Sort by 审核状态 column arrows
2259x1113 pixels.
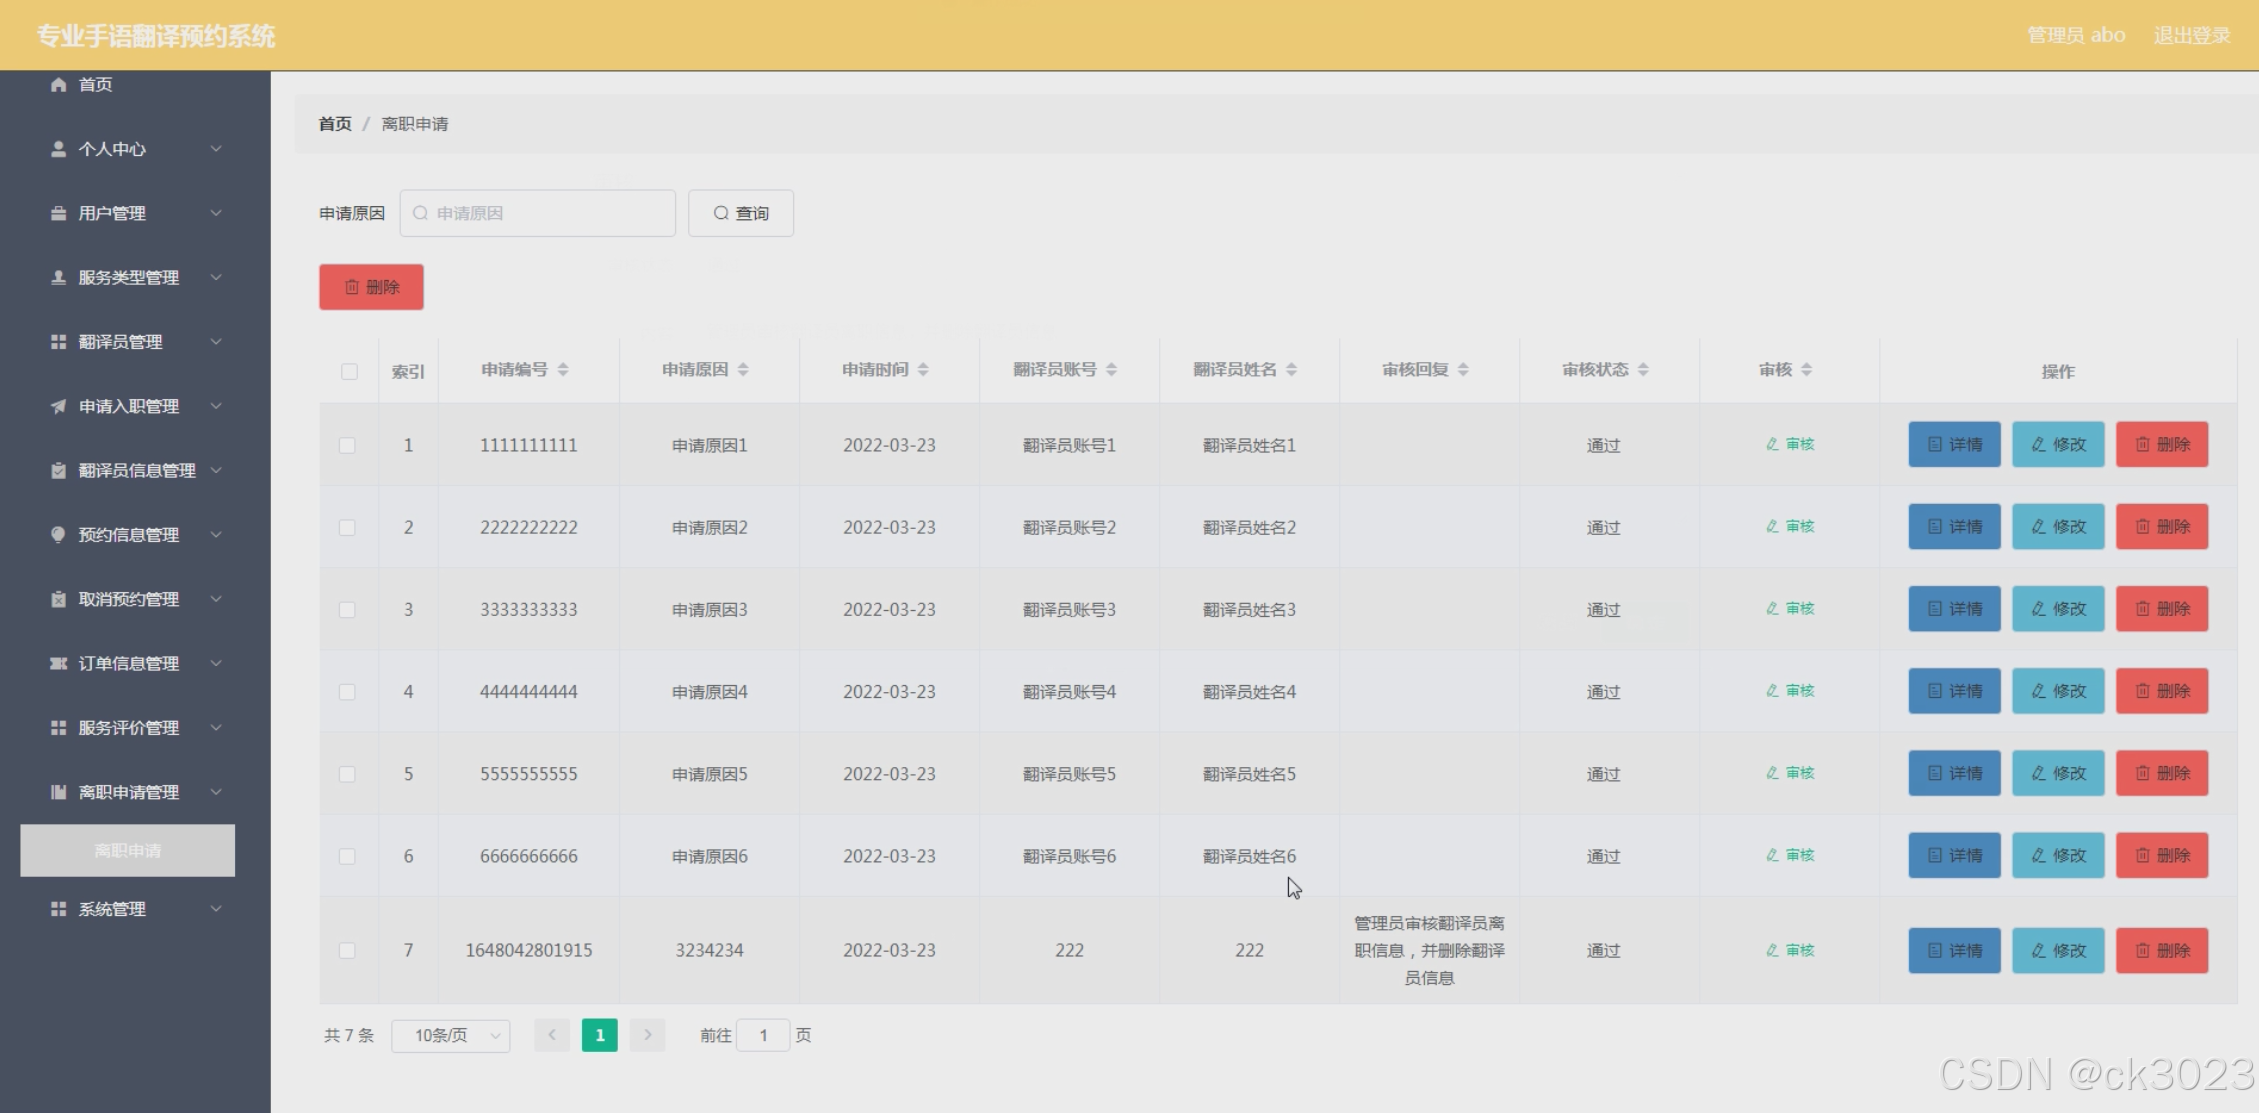(1643, 370)
